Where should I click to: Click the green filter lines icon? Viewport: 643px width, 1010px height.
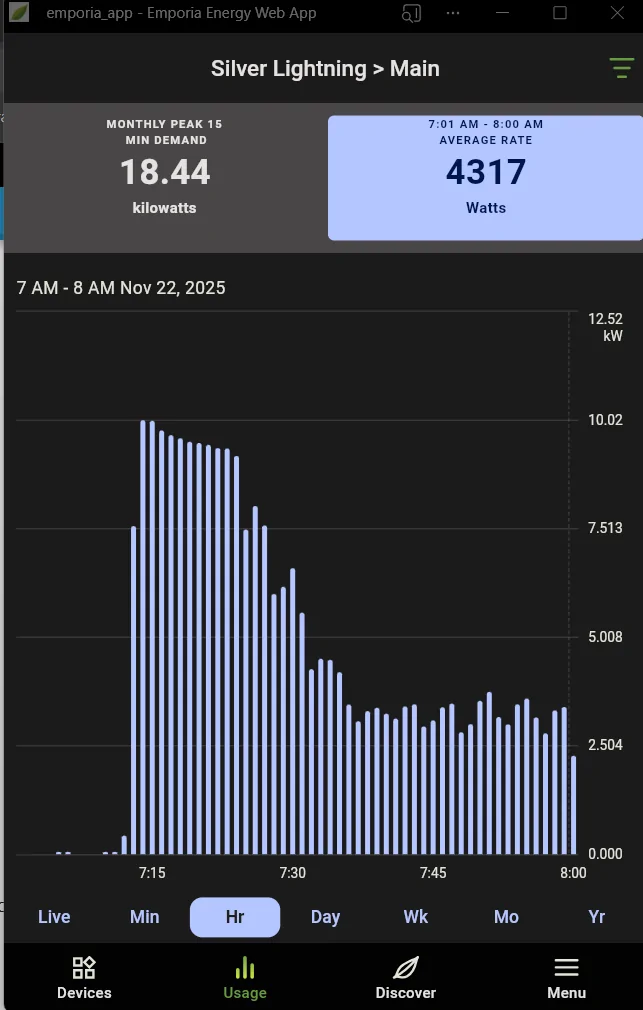click(621, 68)
